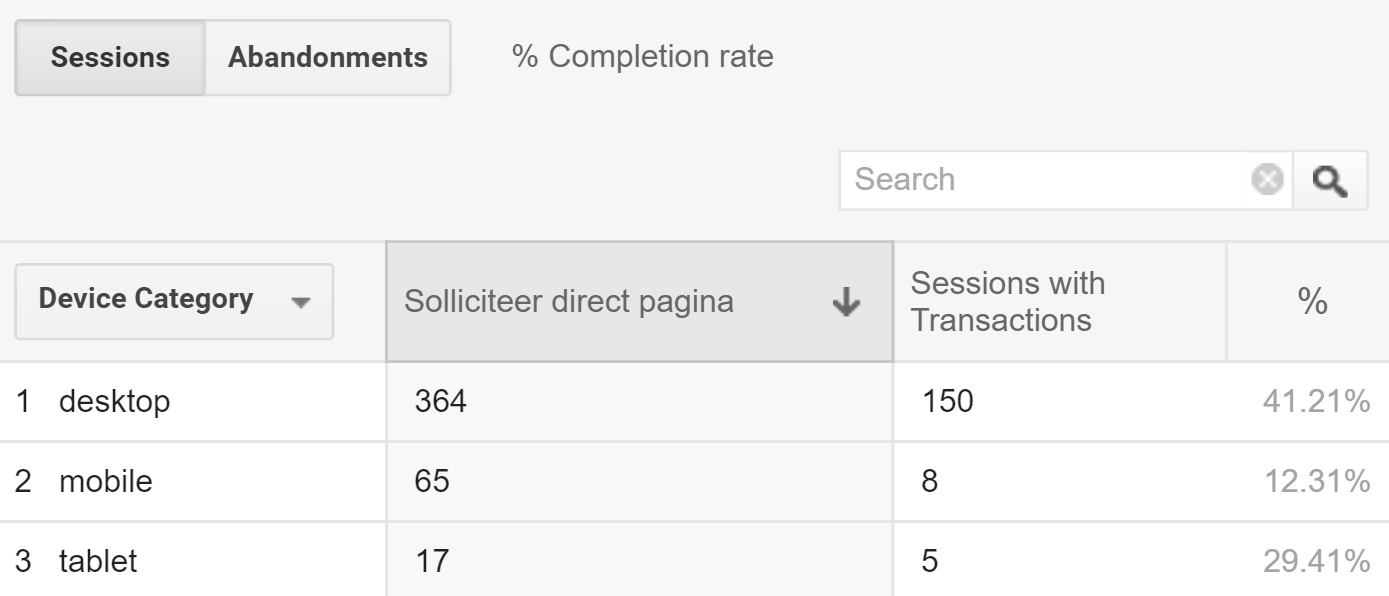Select the % Completion rate option
Image resolution: width=1389 pixels, height=596 pixels.
[x=642, y=57]
